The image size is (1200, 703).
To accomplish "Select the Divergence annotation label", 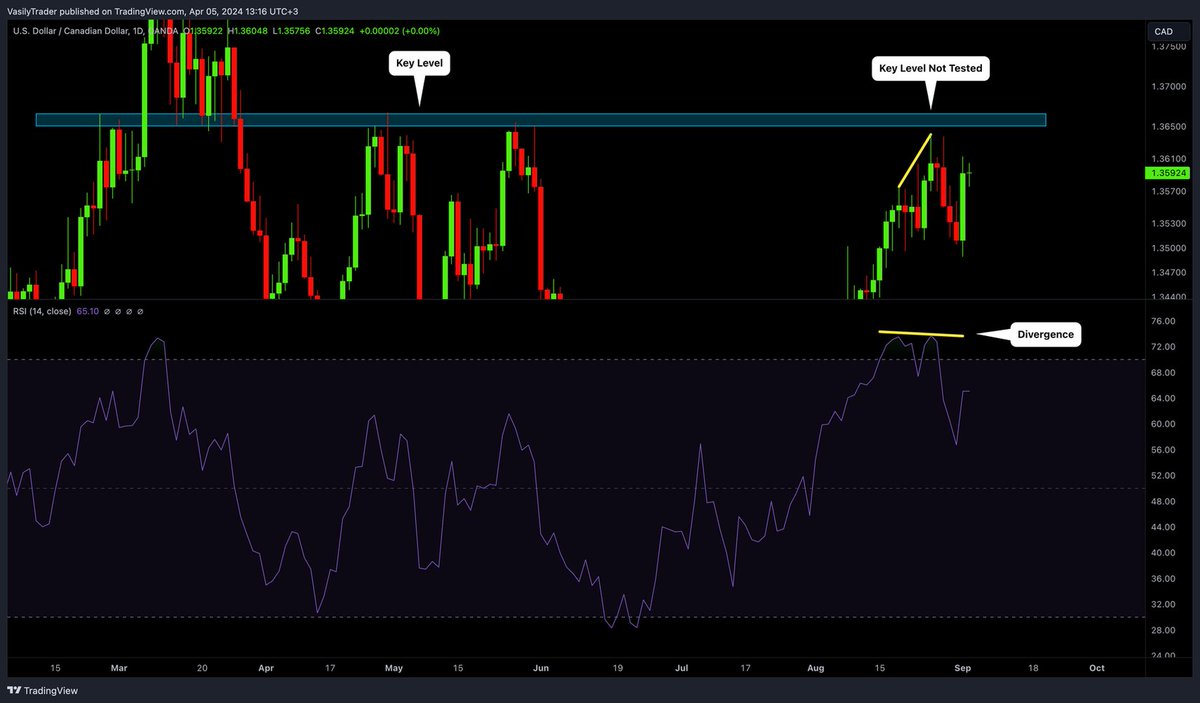I will tap(1044, 334).
